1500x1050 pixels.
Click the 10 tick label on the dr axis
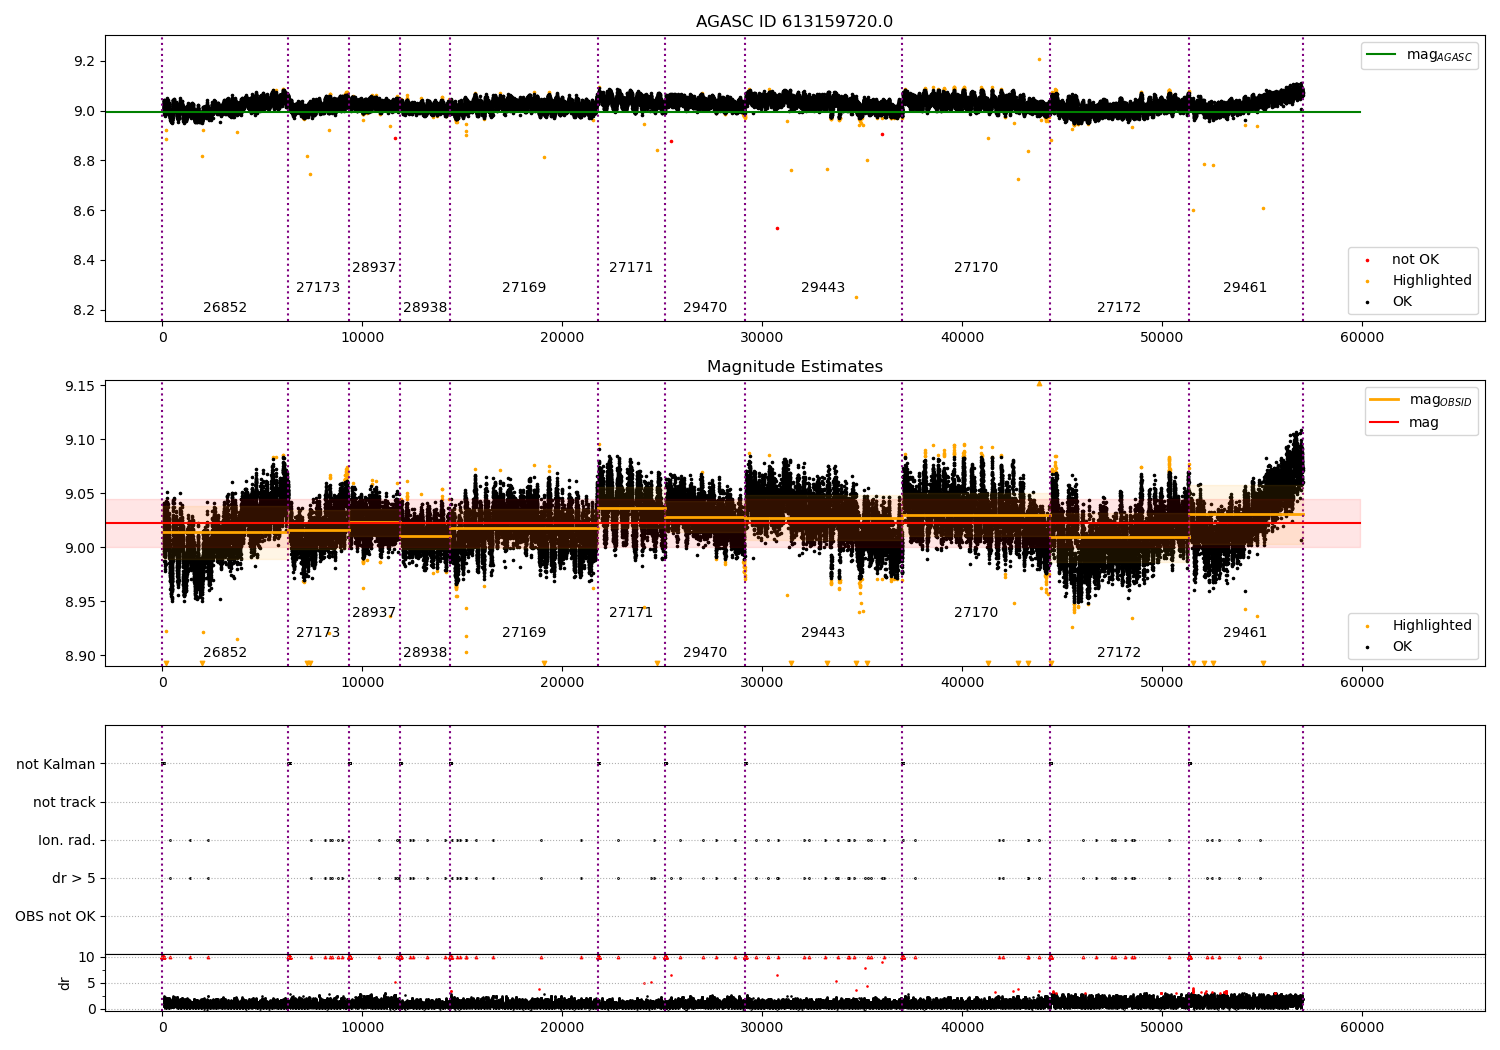coord(87,958)
